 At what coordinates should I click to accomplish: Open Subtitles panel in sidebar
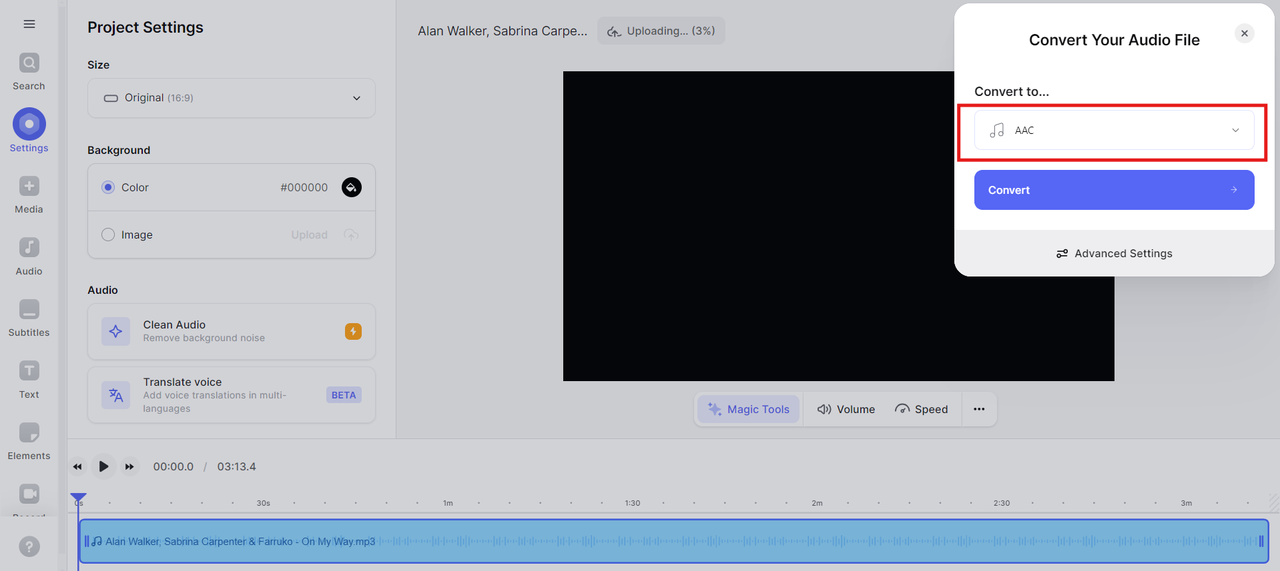[29, 318]
